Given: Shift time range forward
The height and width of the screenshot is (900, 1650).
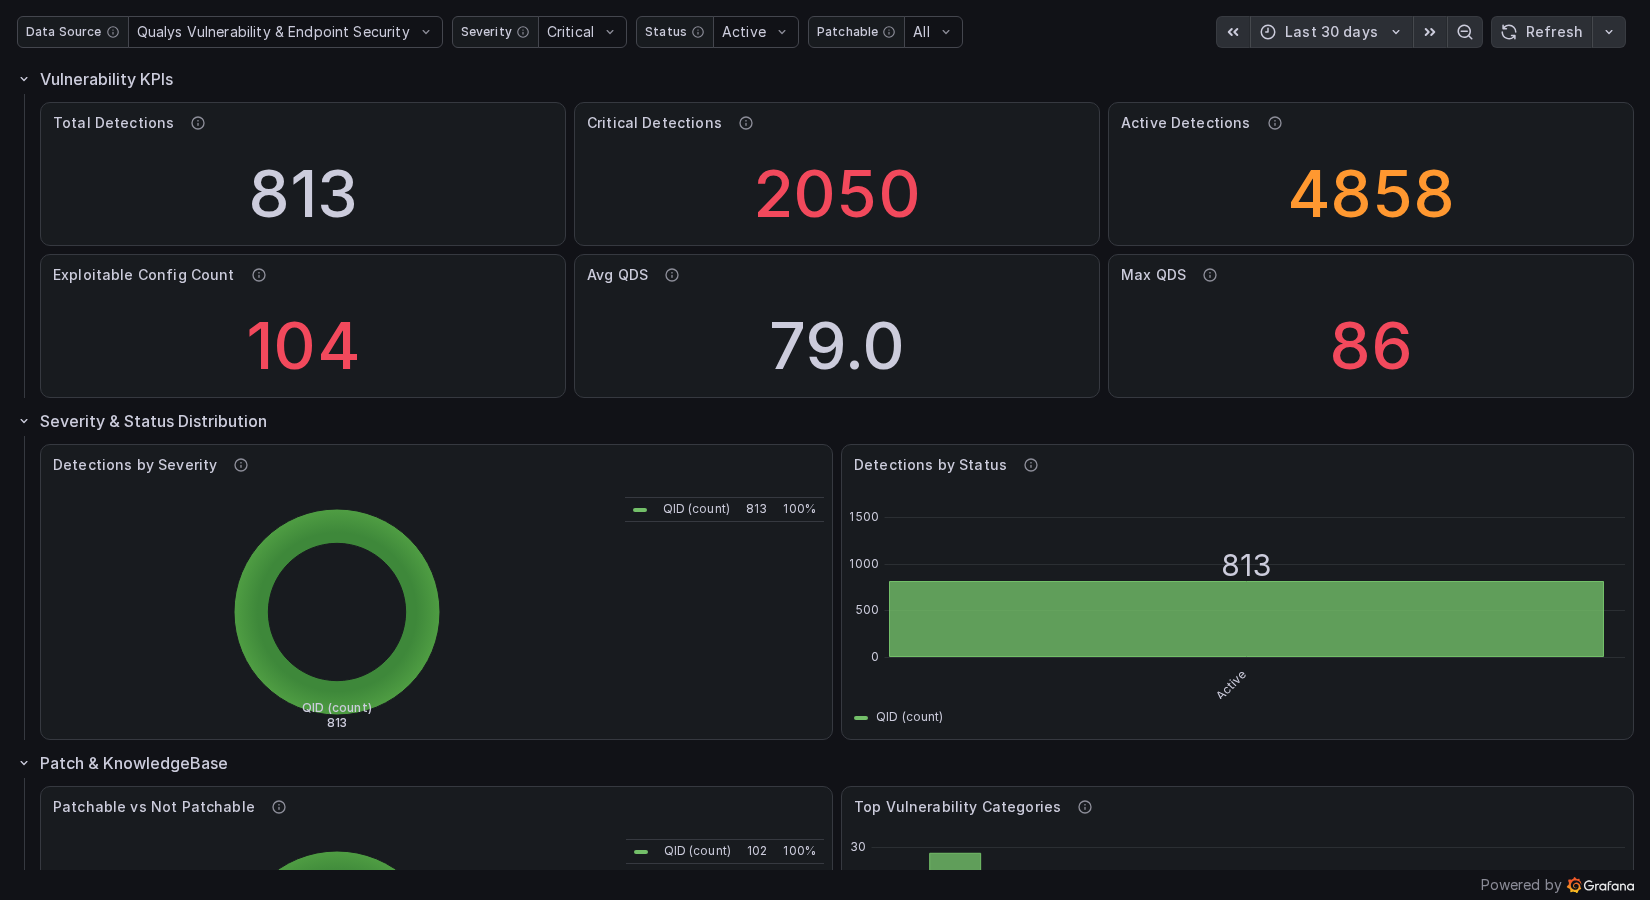Looking at the screenshot, I should 1430,32.
